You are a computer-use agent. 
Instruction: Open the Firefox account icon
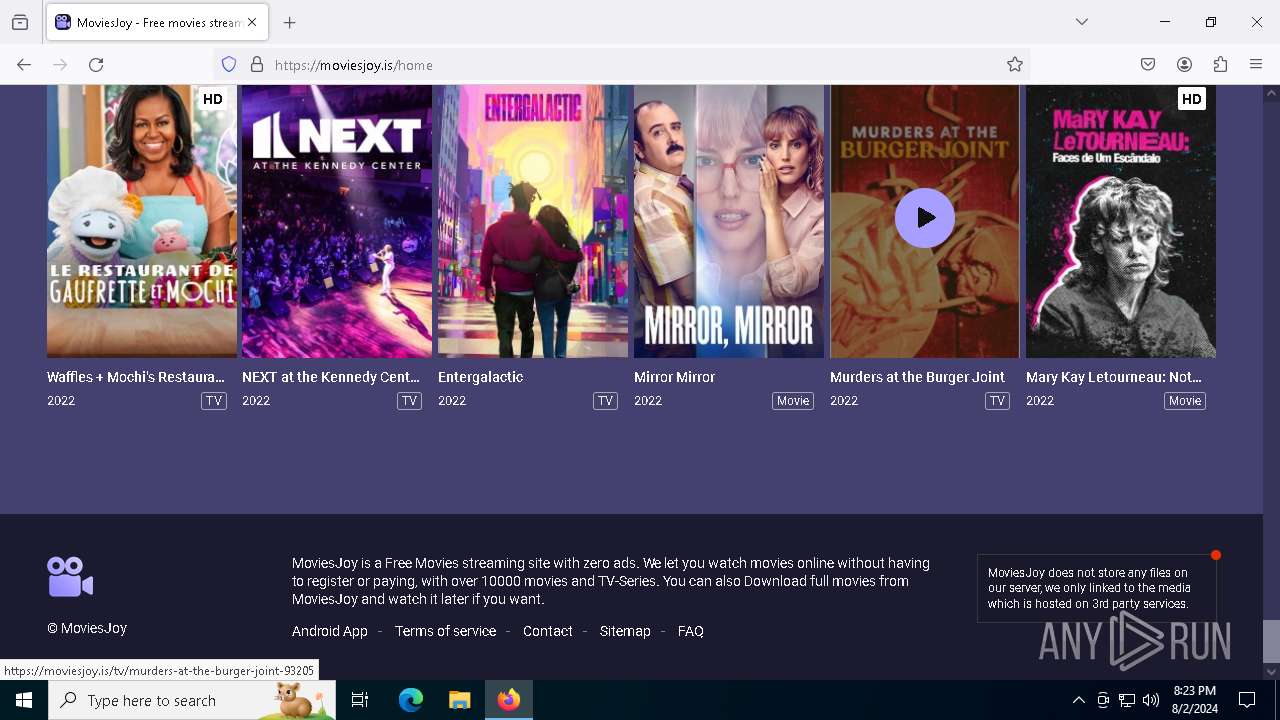1184,65
